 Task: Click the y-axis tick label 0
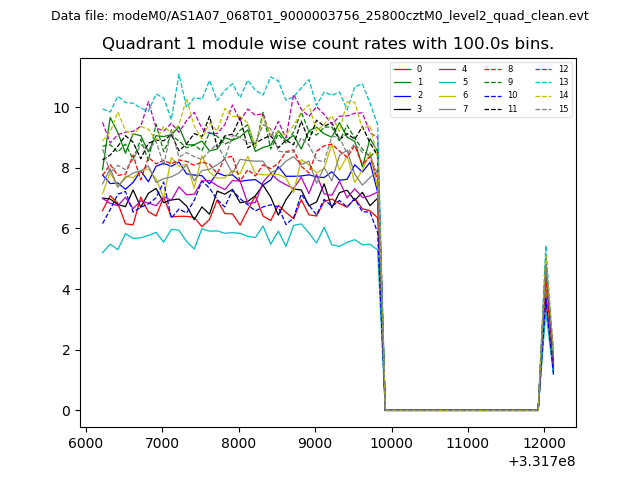coord(66,411)
